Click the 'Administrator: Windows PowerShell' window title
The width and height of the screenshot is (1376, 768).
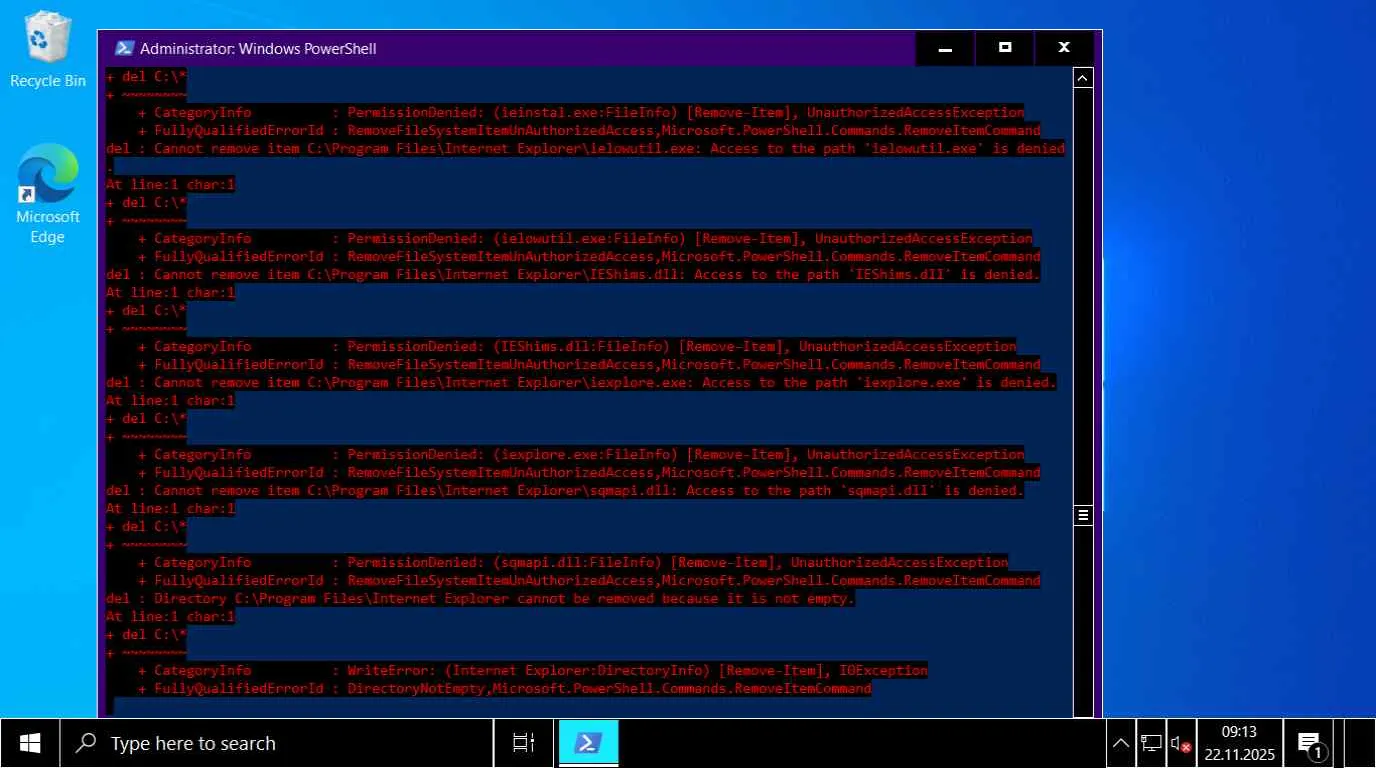[x=258, y=48]
